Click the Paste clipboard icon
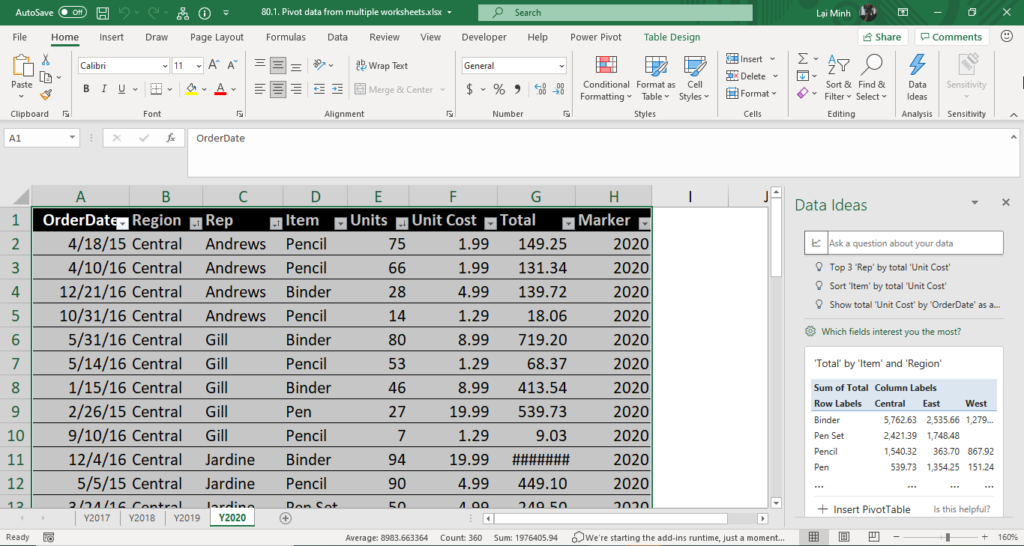The image size is (1024, 546). 22,67
